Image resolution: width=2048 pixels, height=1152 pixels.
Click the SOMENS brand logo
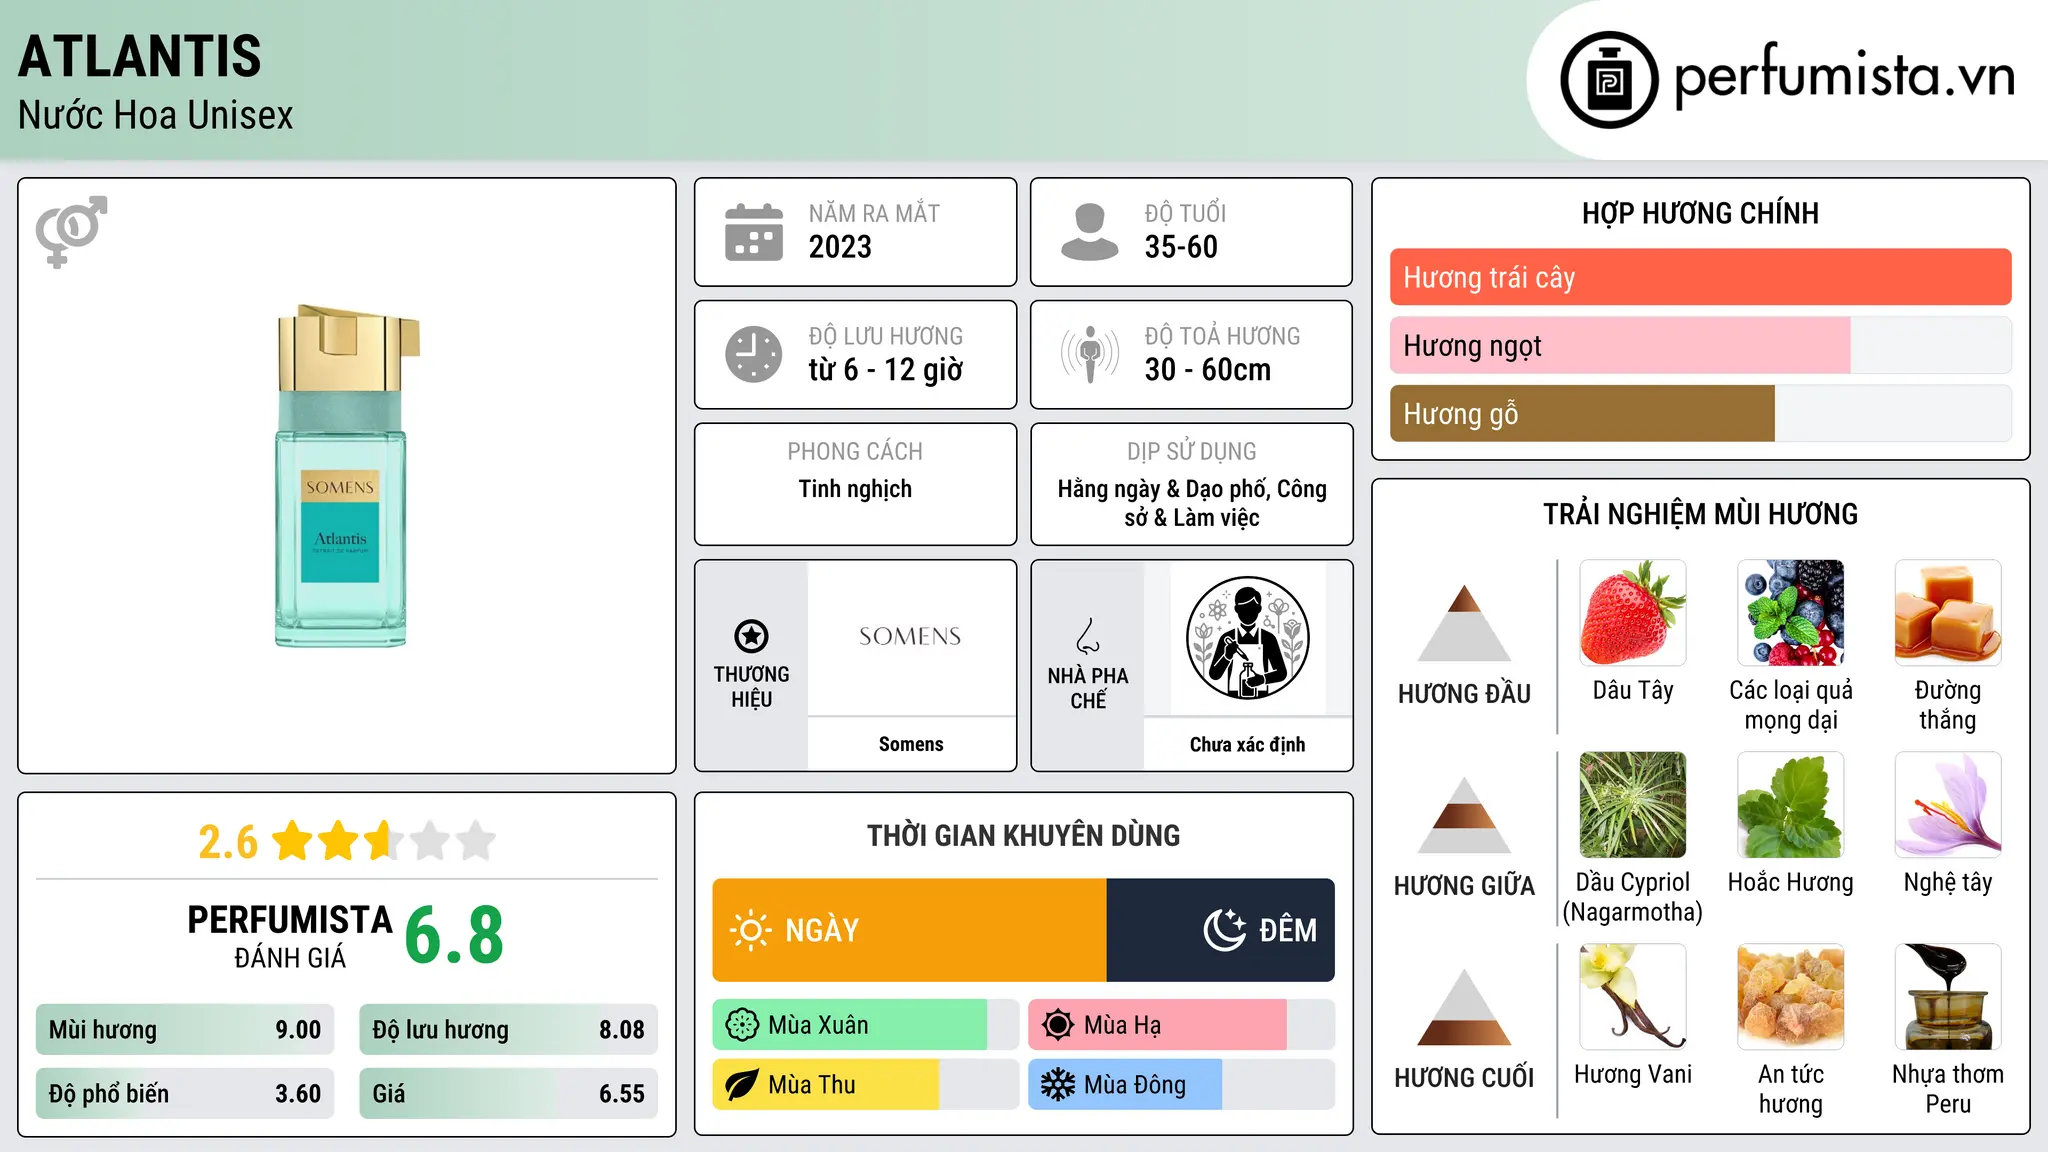tap(910, 636)
